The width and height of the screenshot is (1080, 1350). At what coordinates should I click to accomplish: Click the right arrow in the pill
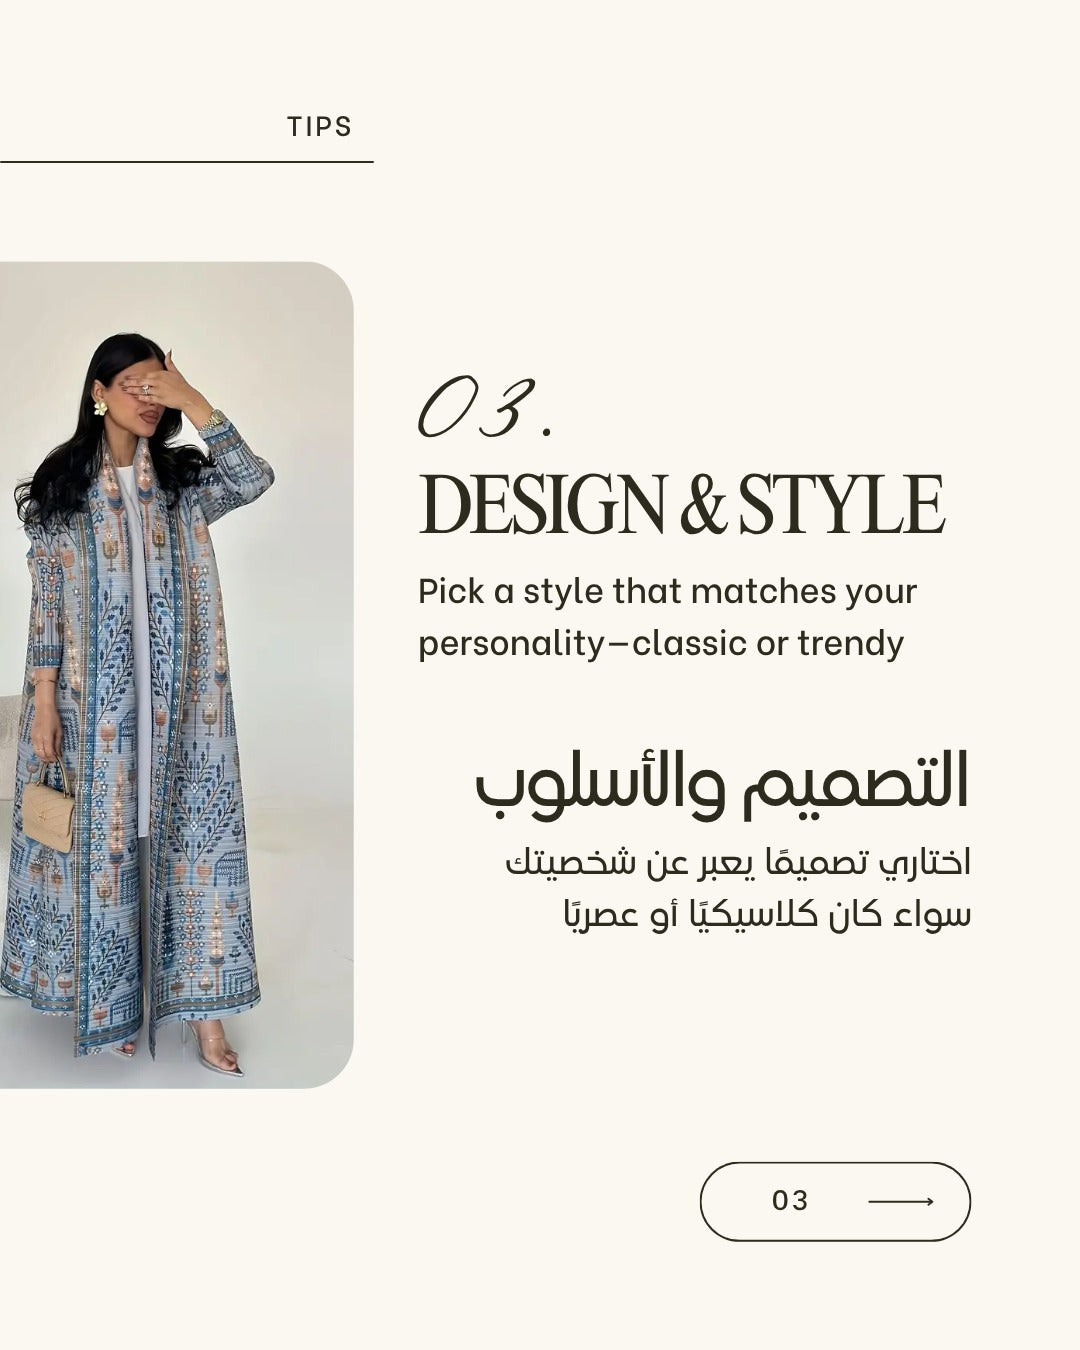point(901,1201)
